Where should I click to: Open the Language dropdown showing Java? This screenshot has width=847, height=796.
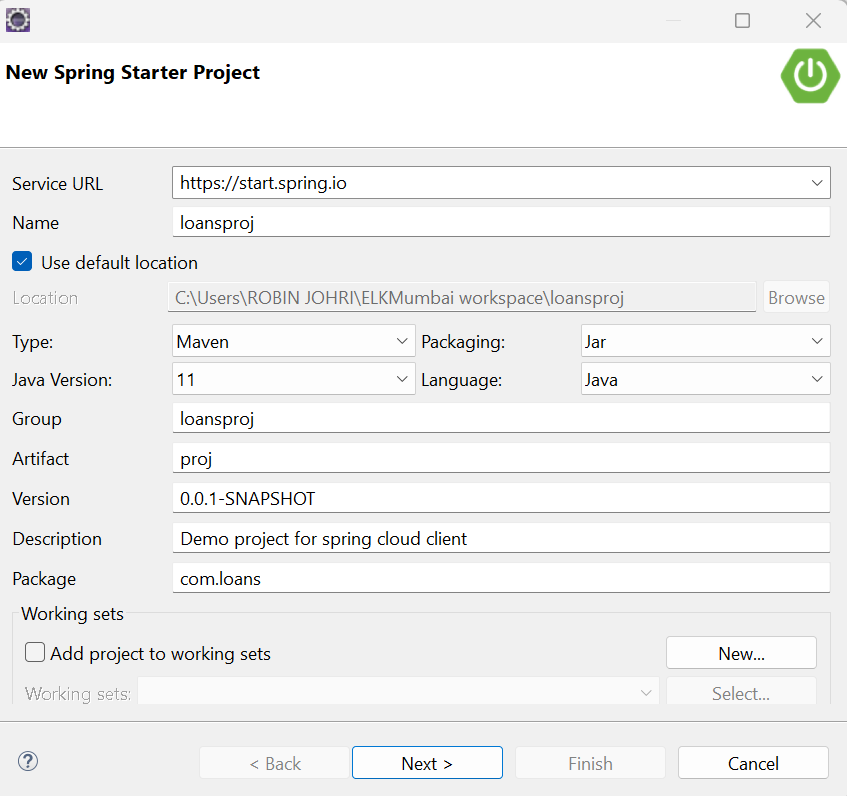[x=705, y=380]
